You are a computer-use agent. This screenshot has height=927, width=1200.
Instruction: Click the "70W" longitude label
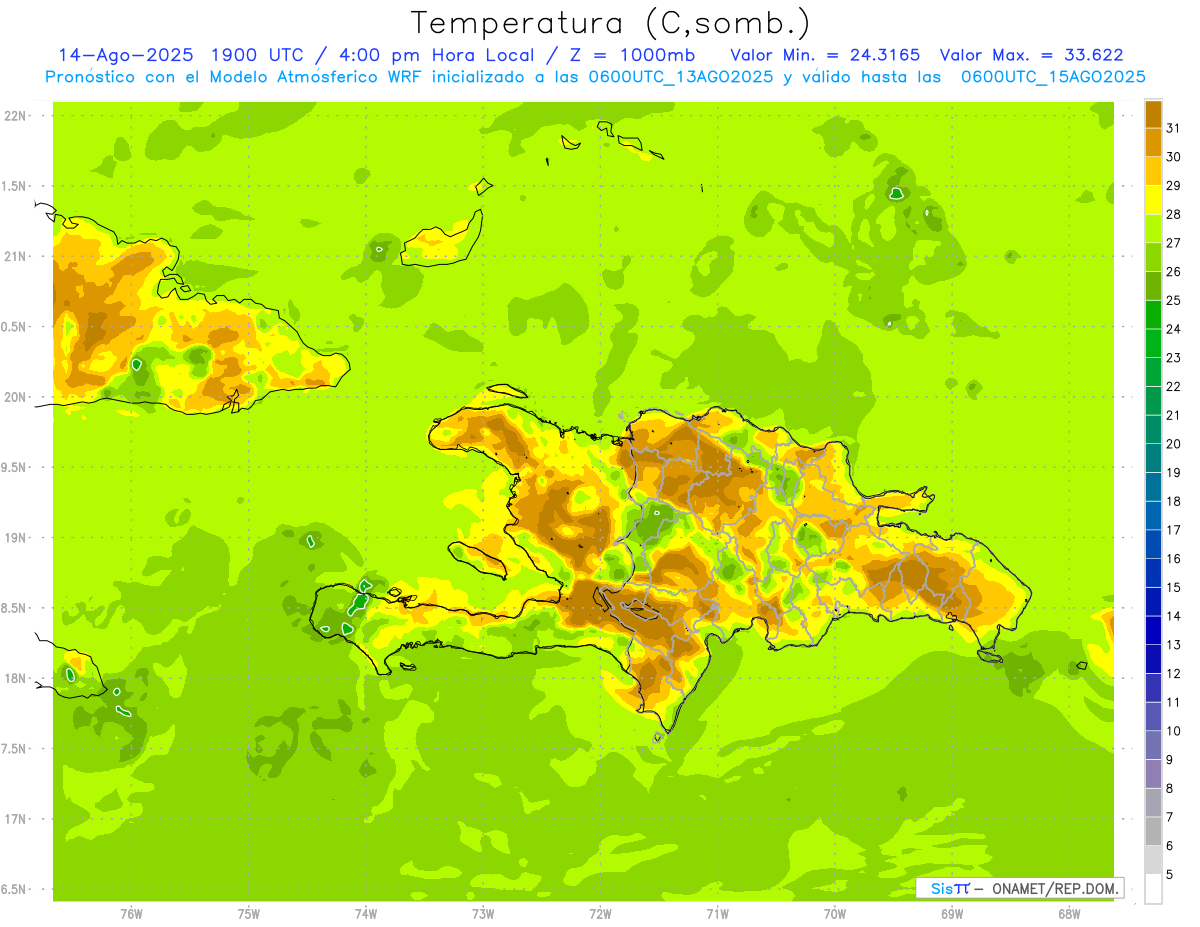(x=835, y=914)
